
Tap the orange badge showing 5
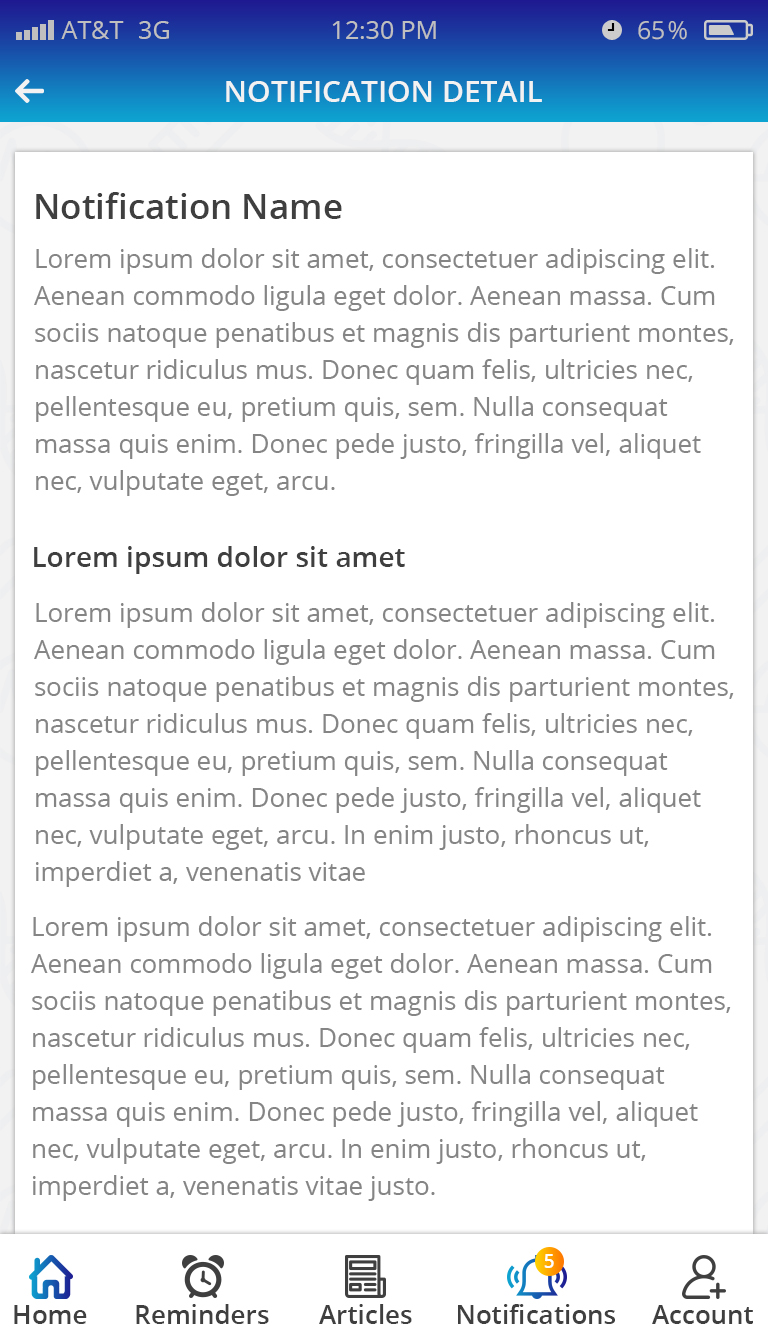point(549,1261)
